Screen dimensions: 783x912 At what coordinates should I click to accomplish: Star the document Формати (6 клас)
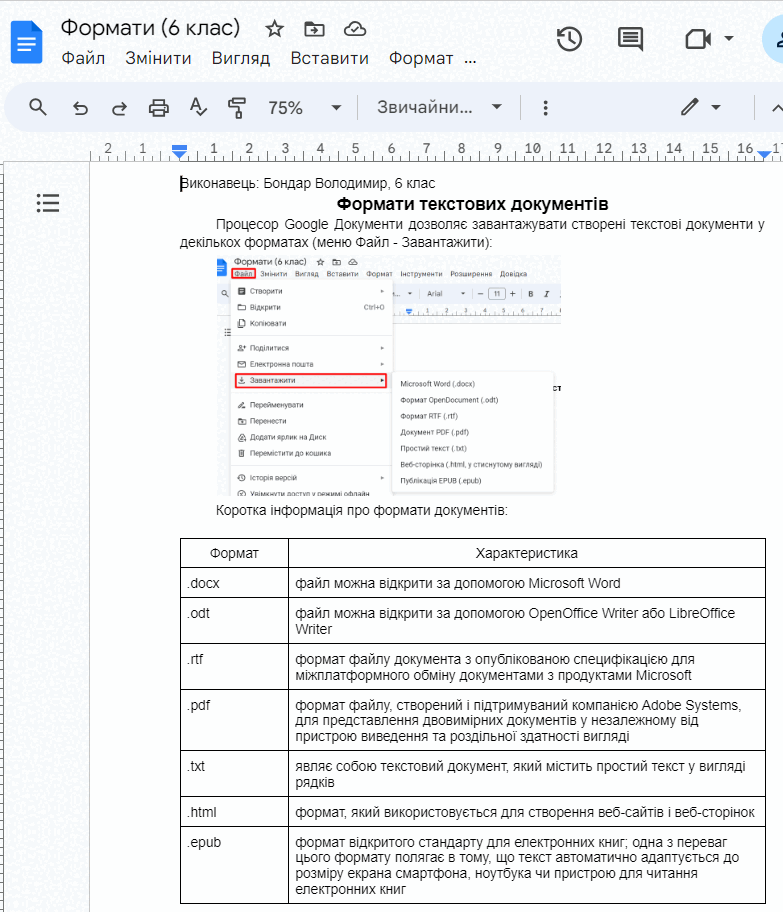274,28
